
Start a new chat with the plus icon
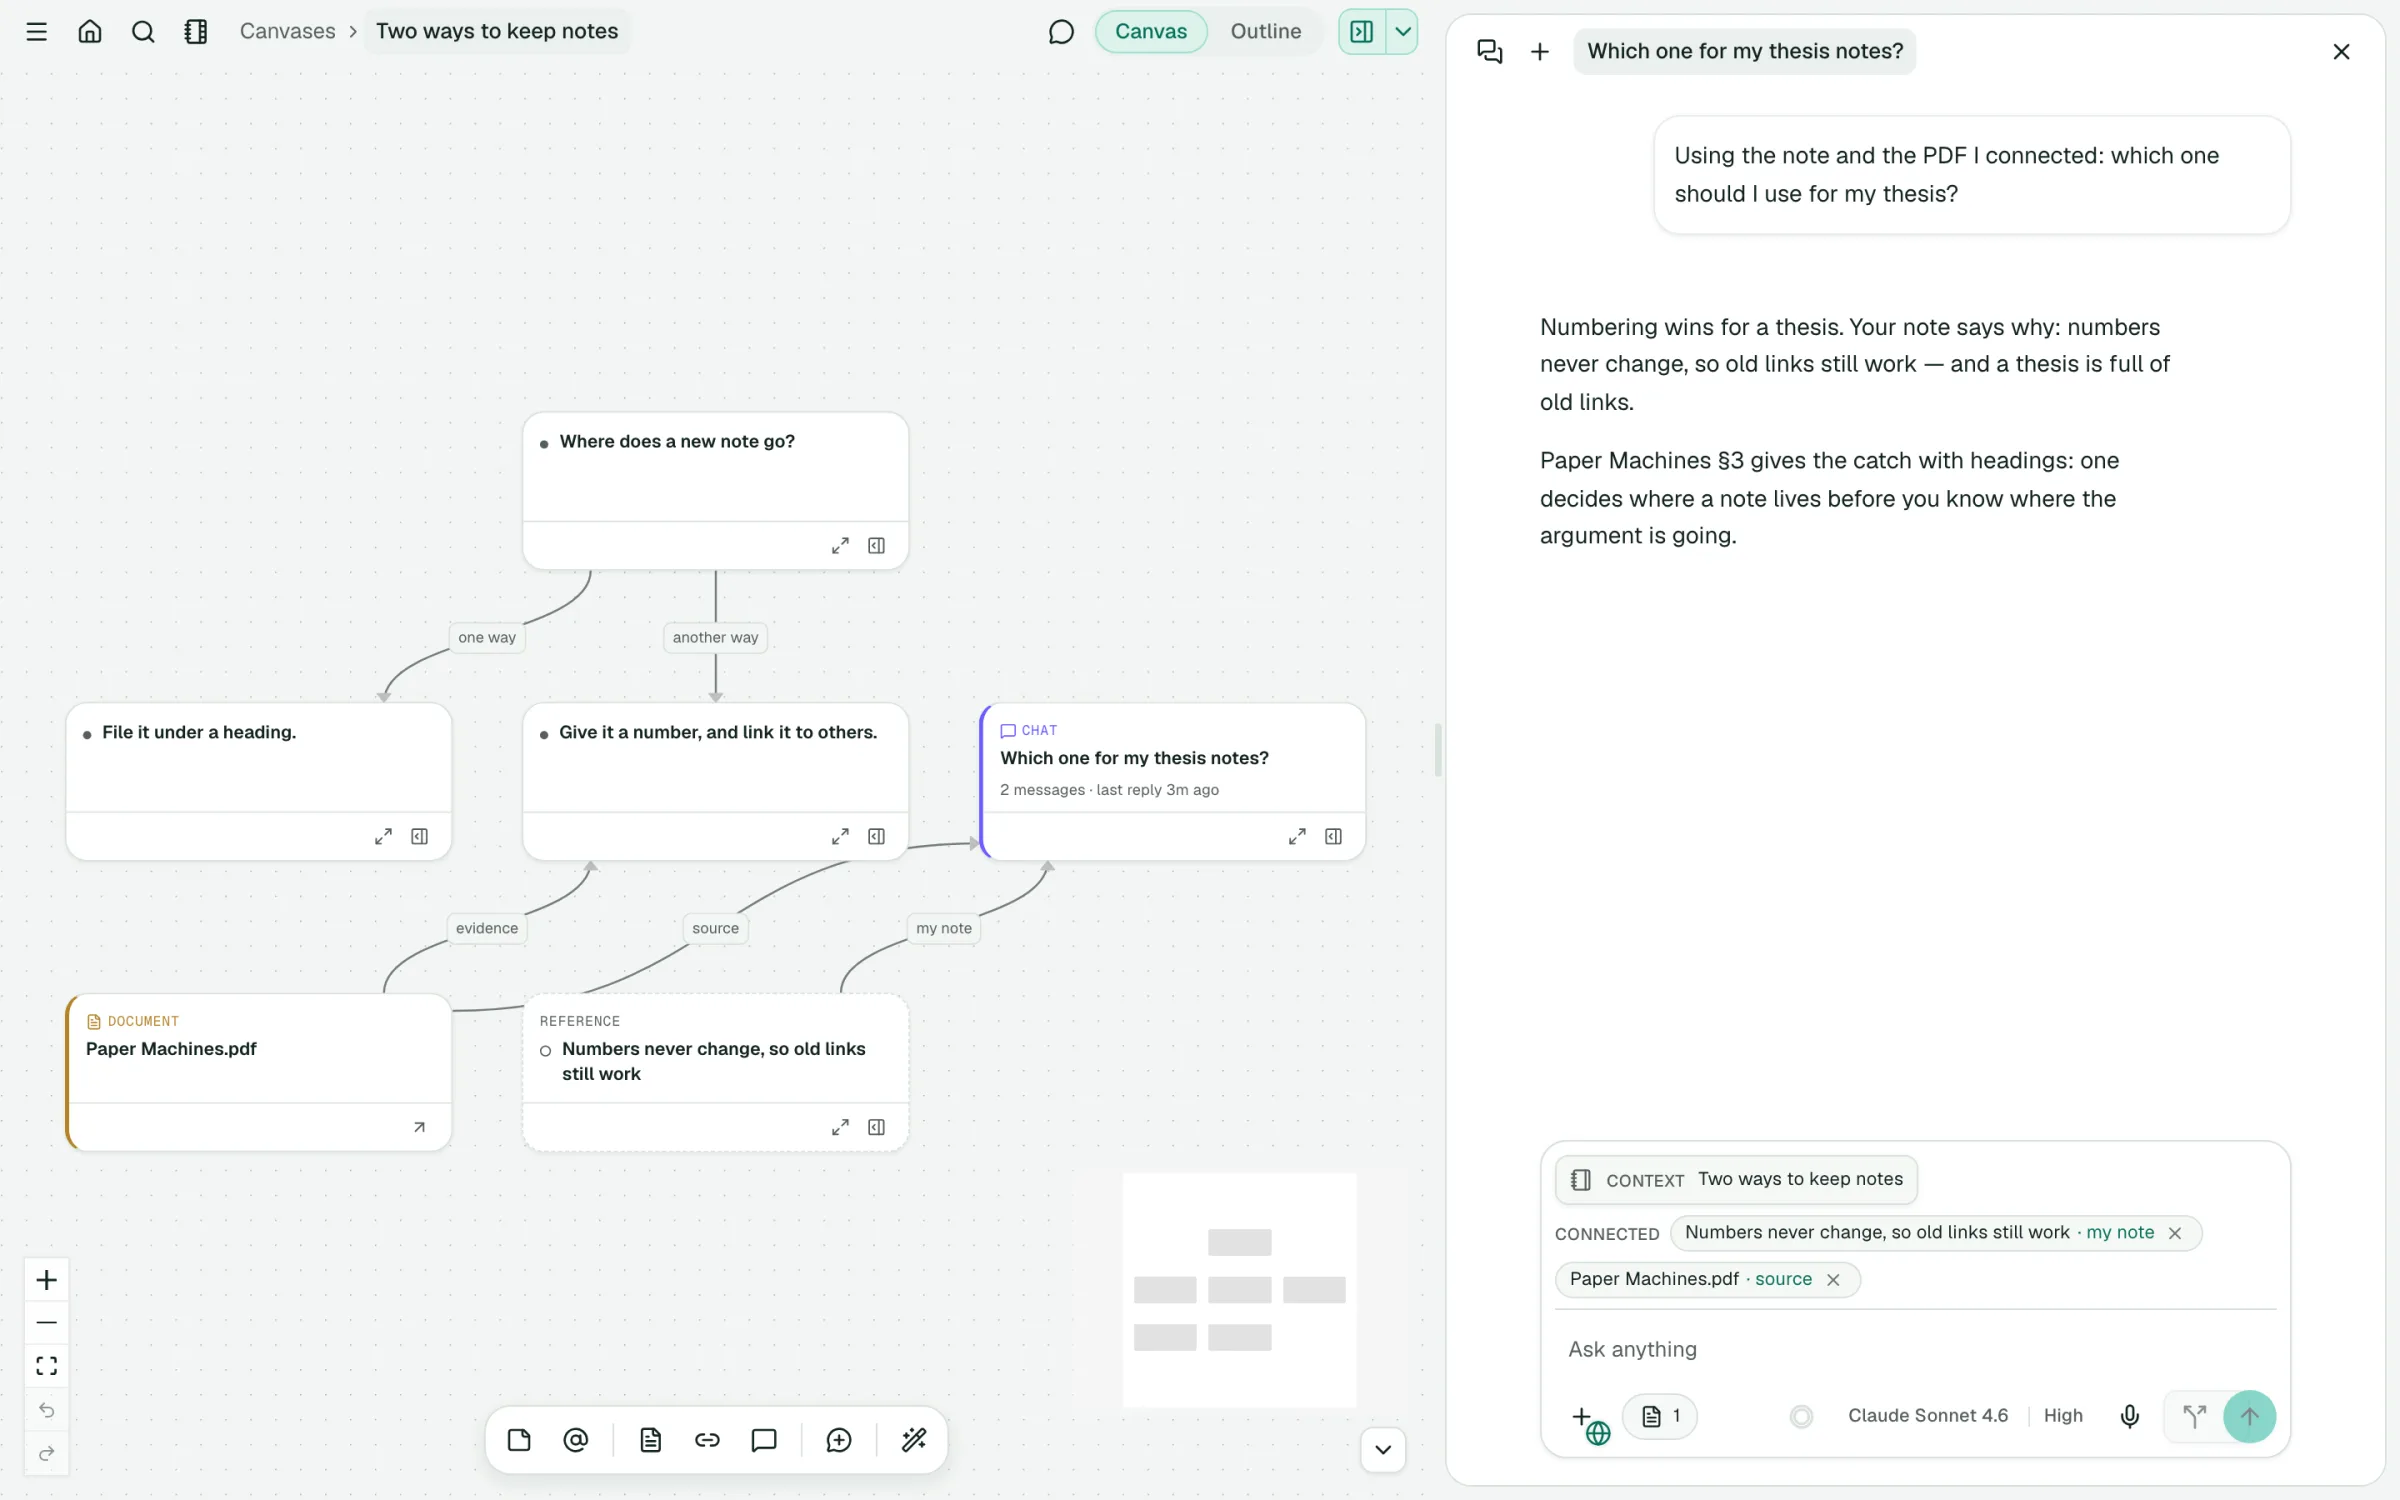click(x=1540, y=51)
